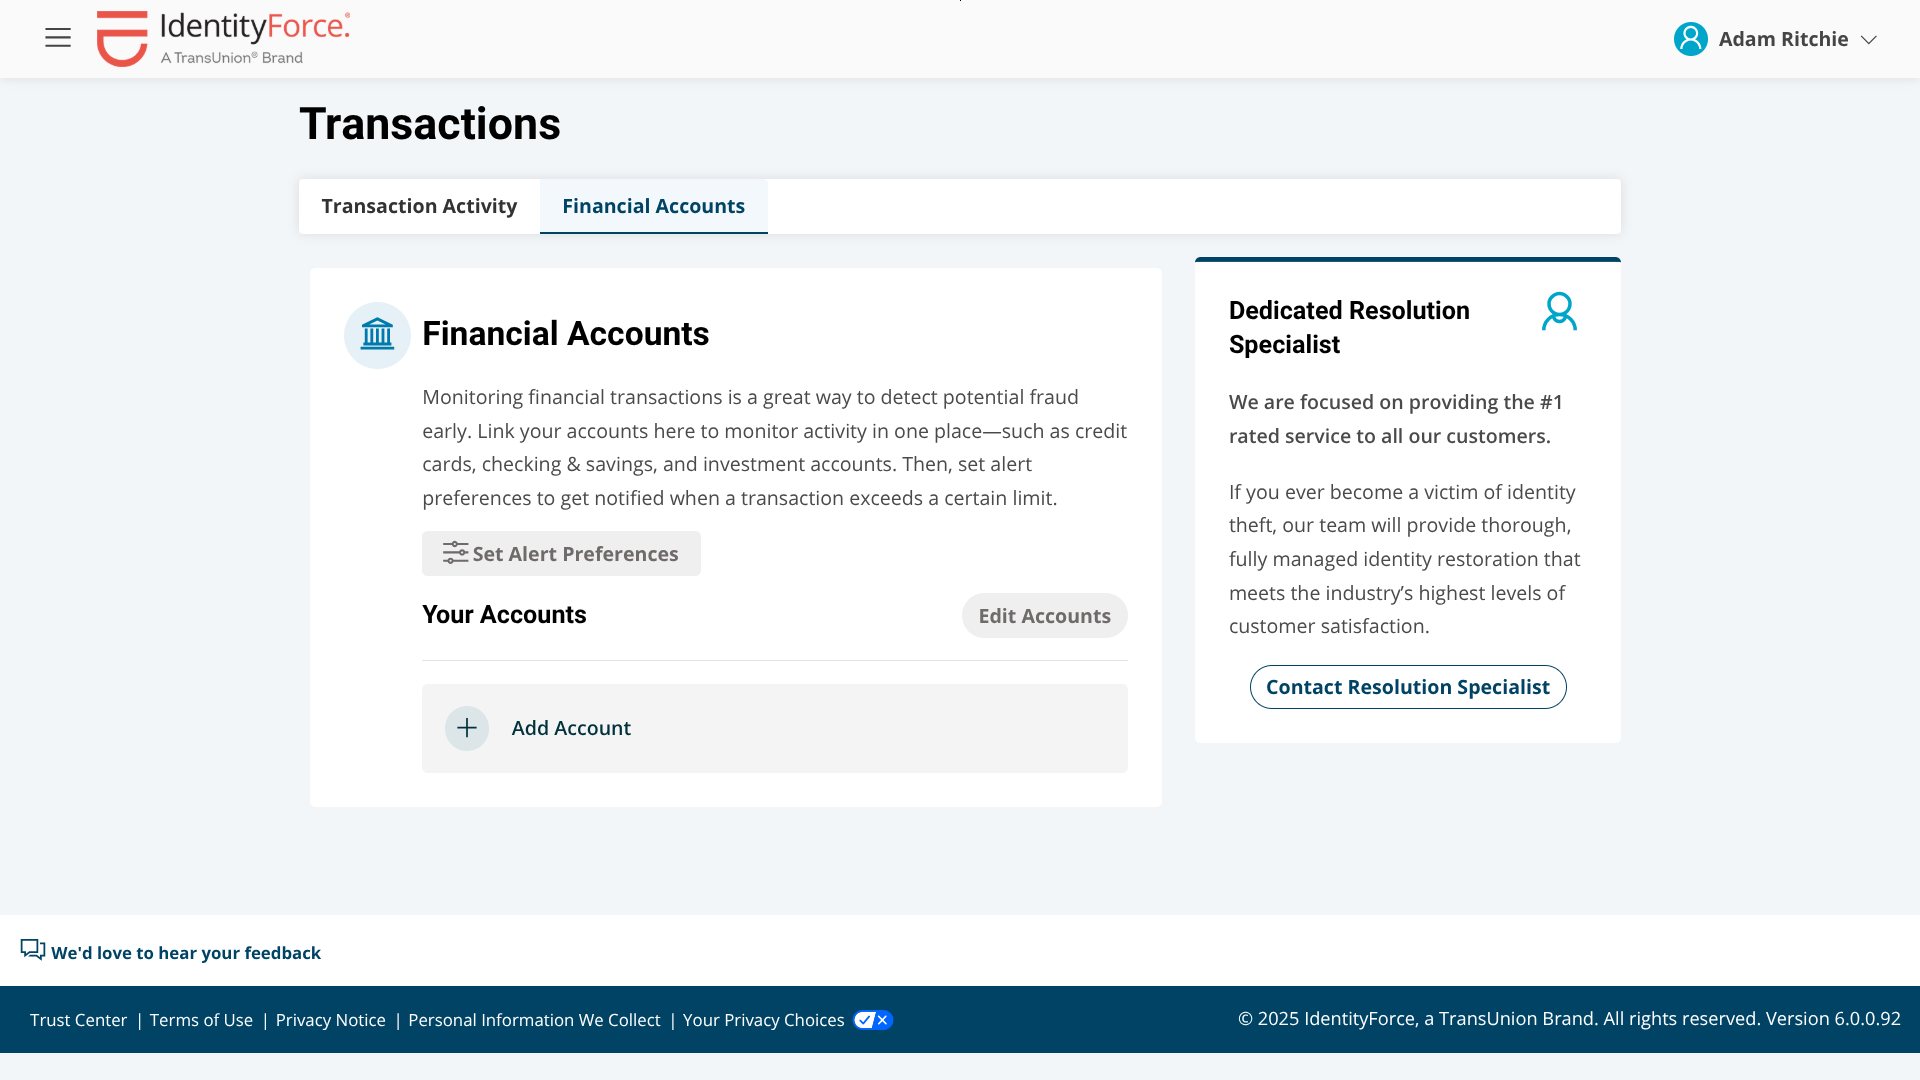Click the Add Account row
1920x1080 pixels.
coord(775,728)
